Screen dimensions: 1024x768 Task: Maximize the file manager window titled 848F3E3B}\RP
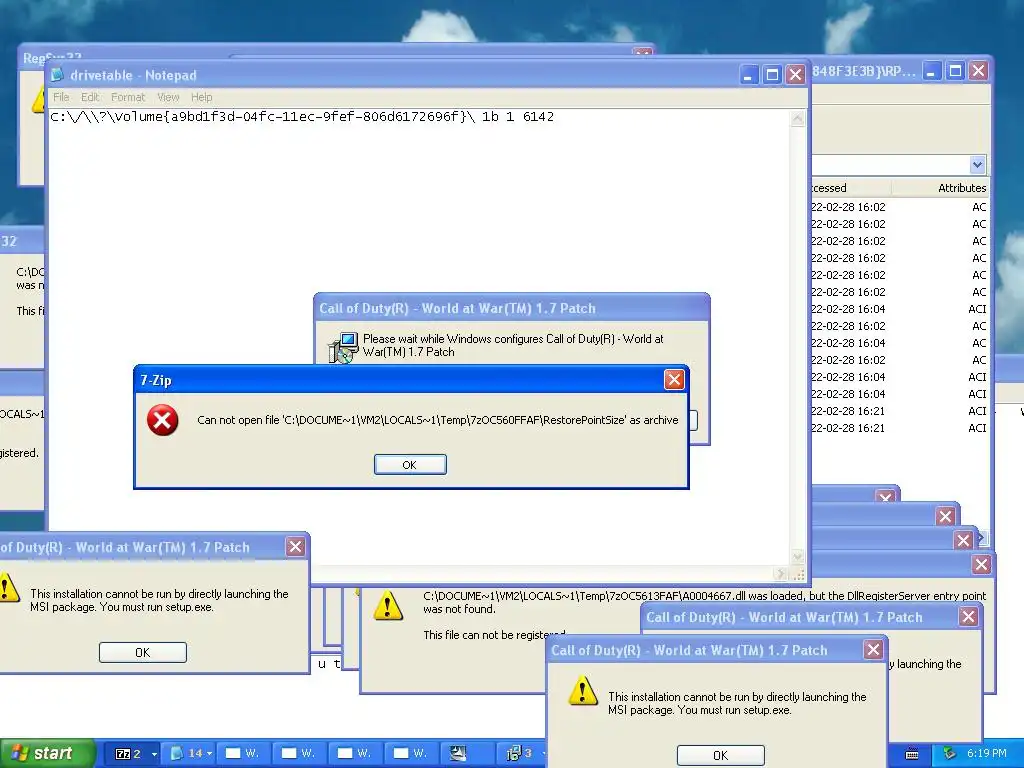tap(955, 71)
